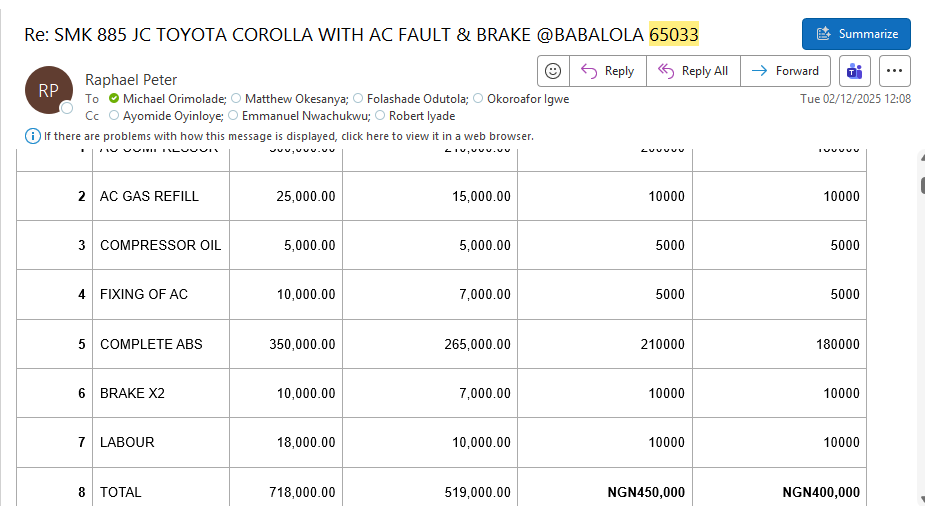The image size is (925, 506).
Task: Open Robert Iyade contact card
Action: 422,116
